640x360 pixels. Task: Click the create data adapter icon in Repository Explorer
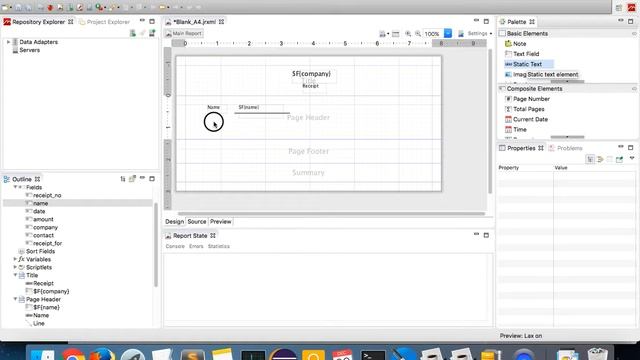tap(133, 33)
